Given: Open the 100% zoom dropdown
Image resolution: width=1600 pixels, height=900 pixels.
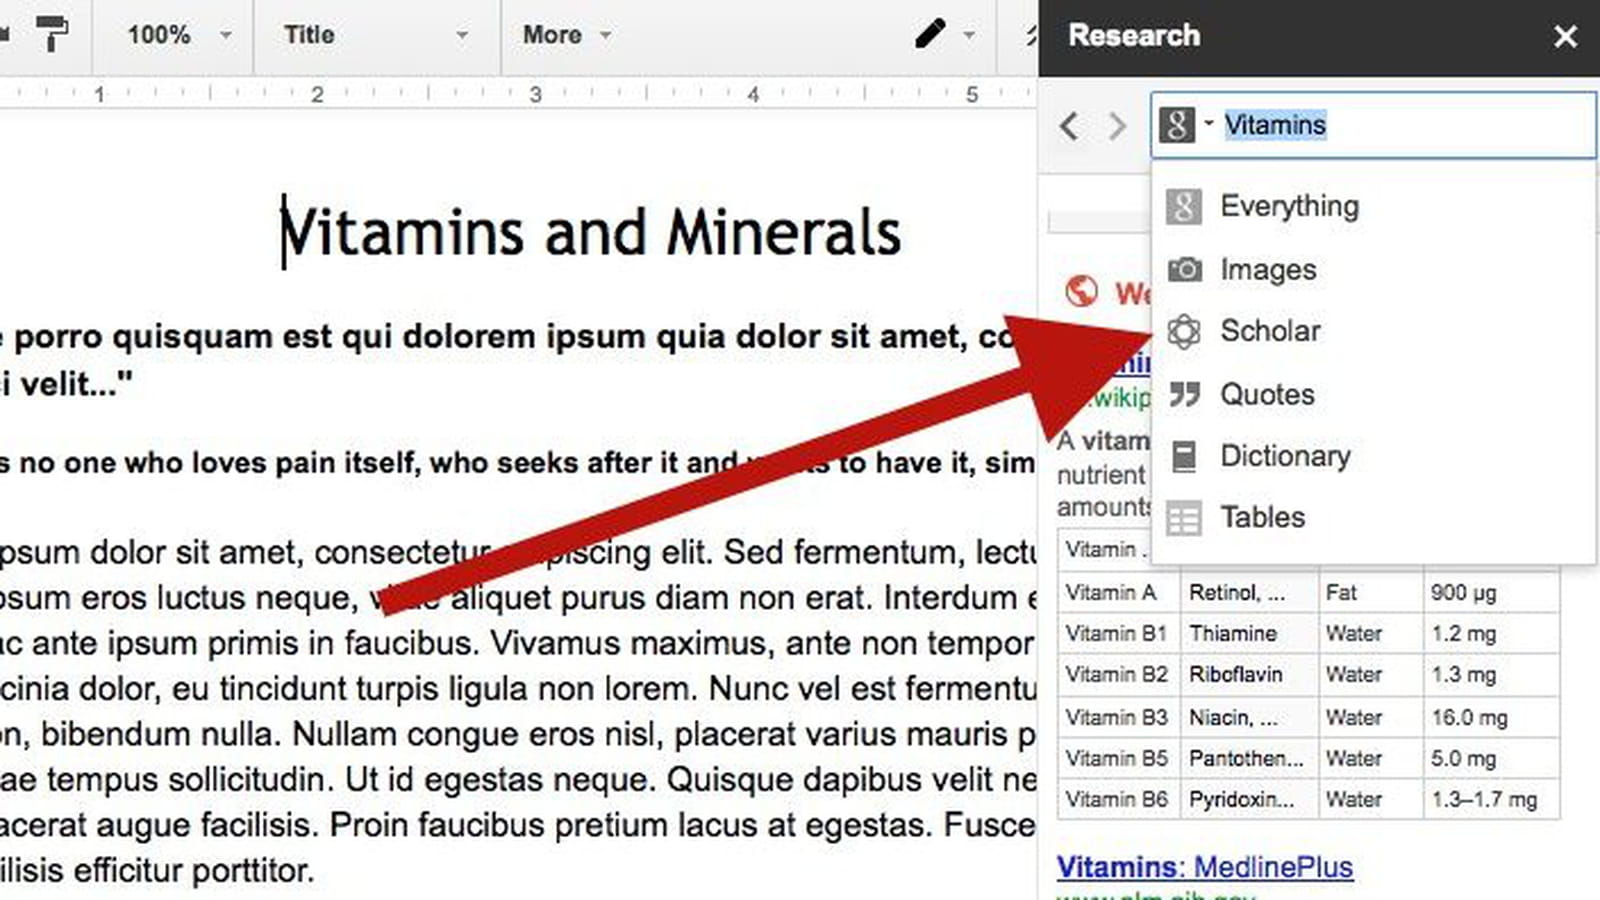Looking at the screenshot, I should click(178, 35).
